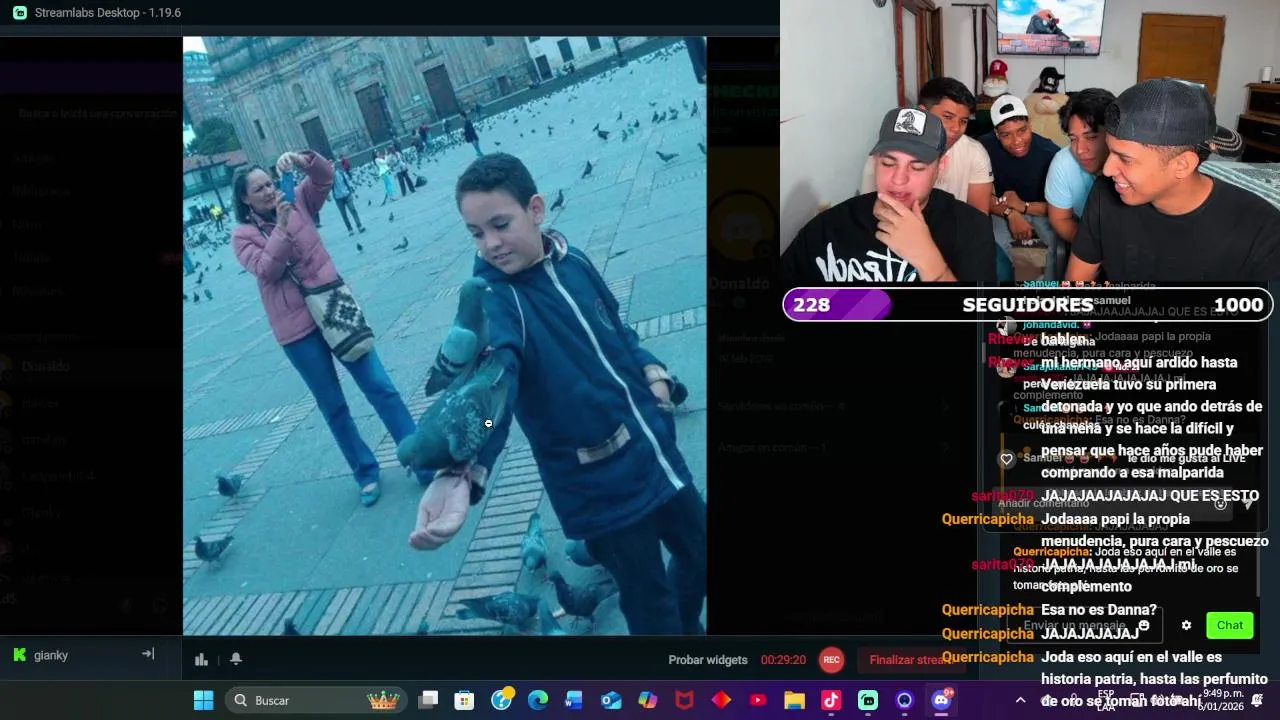
Task: Click the green Chat button
Action: (x=1230, y=625)
